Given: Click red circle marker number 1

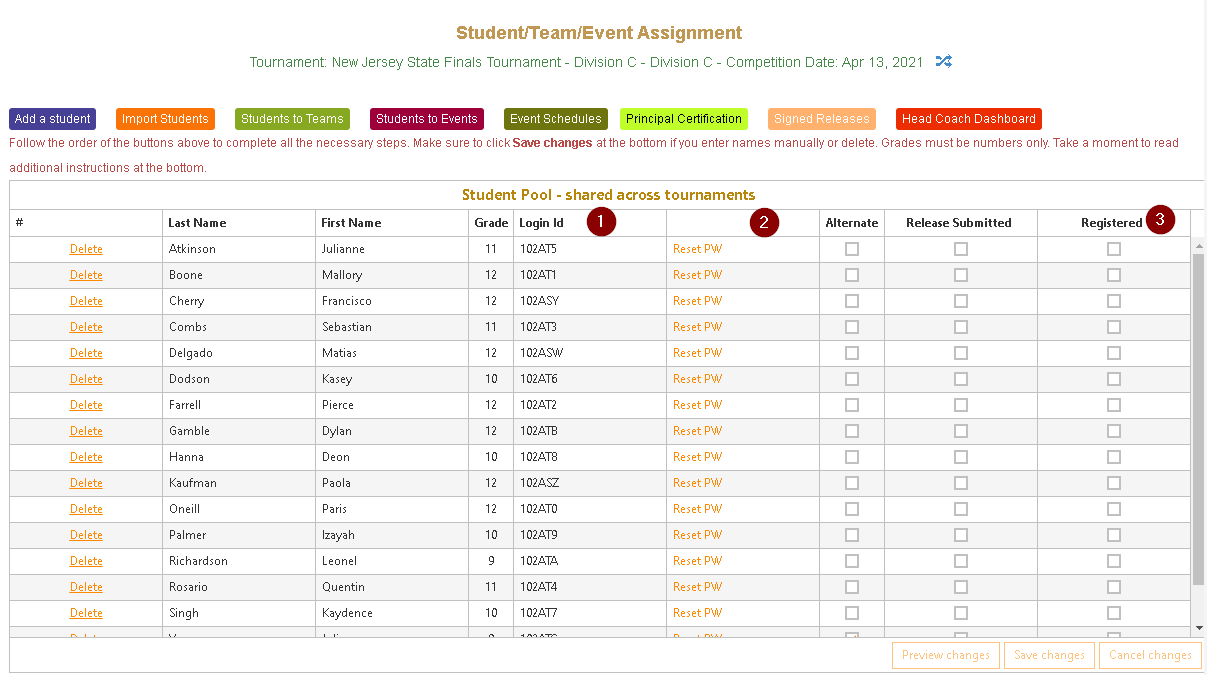Looking at the screenshot, I should pos(600,221).
